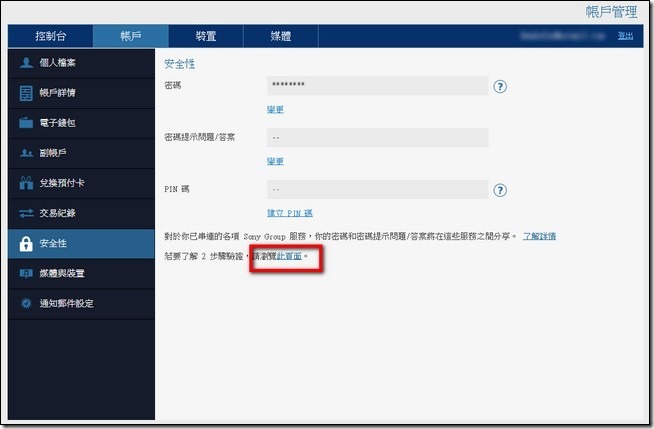Click the 媒體與裝置 monitor icon
Image resolution: width=654 pixels, height=429 pixels.
pos(26,273)
